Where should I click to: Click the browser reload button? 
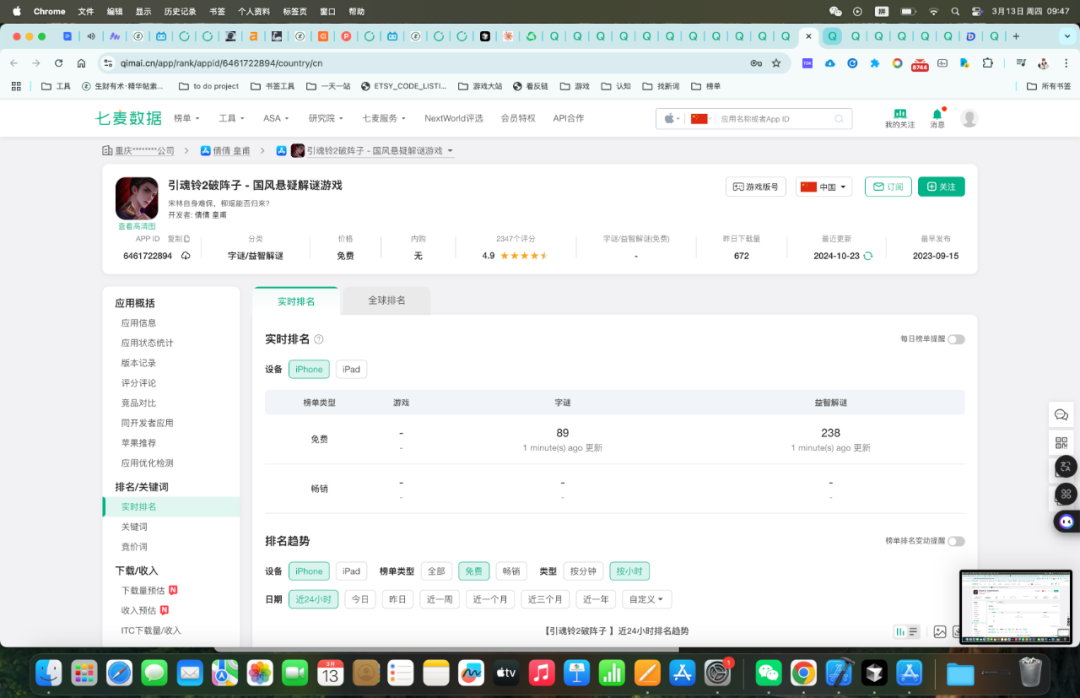coord(59,63)
